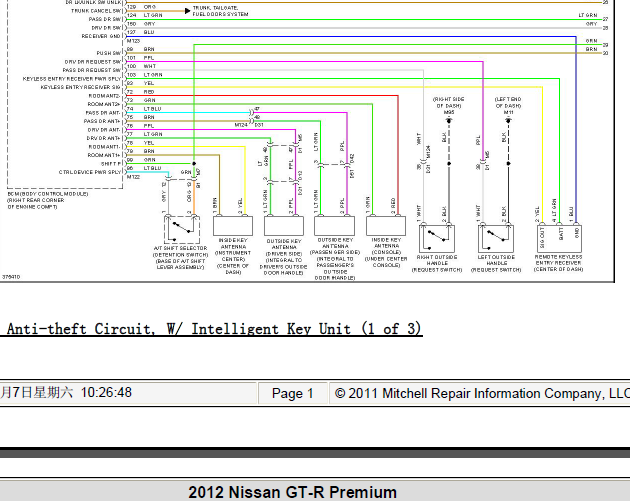Image resolution: width=630 pixels, height=501 pixels.
Task: Click KEYLESS ENTRY RECEIVER SIG label
Action: point(80,87)
